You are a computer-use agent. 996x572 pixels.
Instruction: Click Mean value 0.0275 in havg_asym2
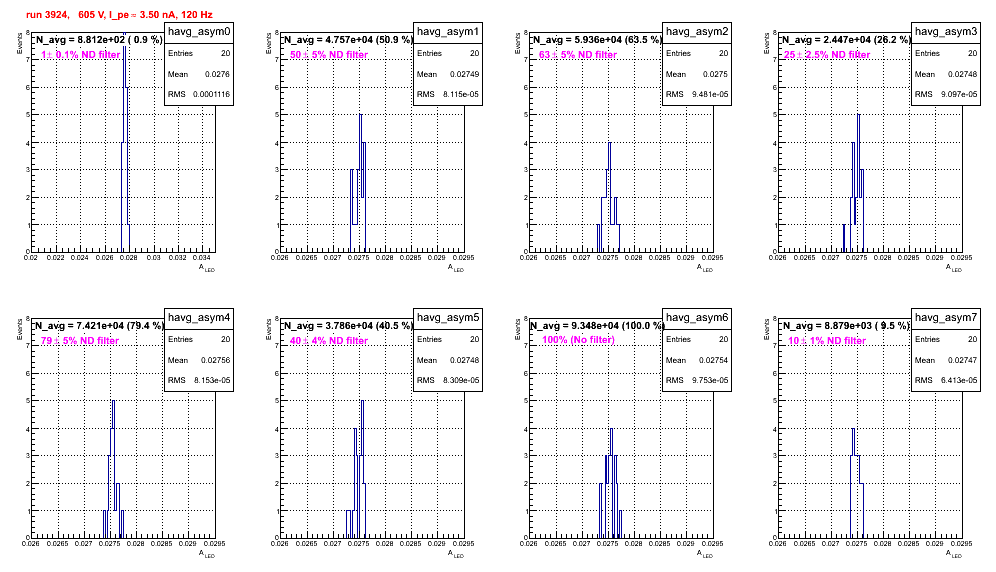715,74
